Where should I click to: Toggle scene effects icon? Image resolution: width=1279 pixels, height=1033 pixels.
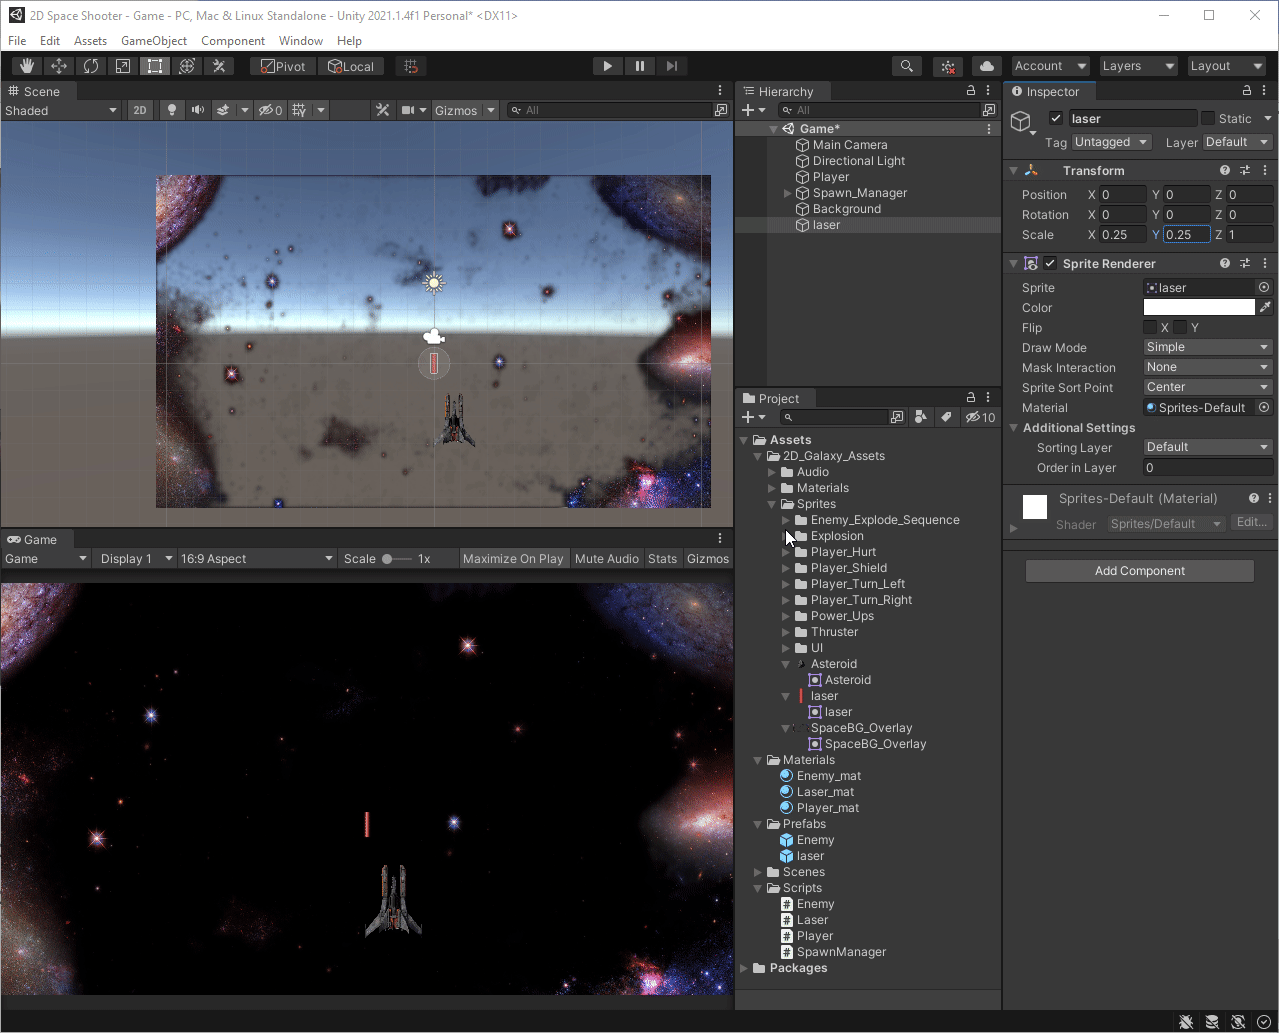click(224, 110)
